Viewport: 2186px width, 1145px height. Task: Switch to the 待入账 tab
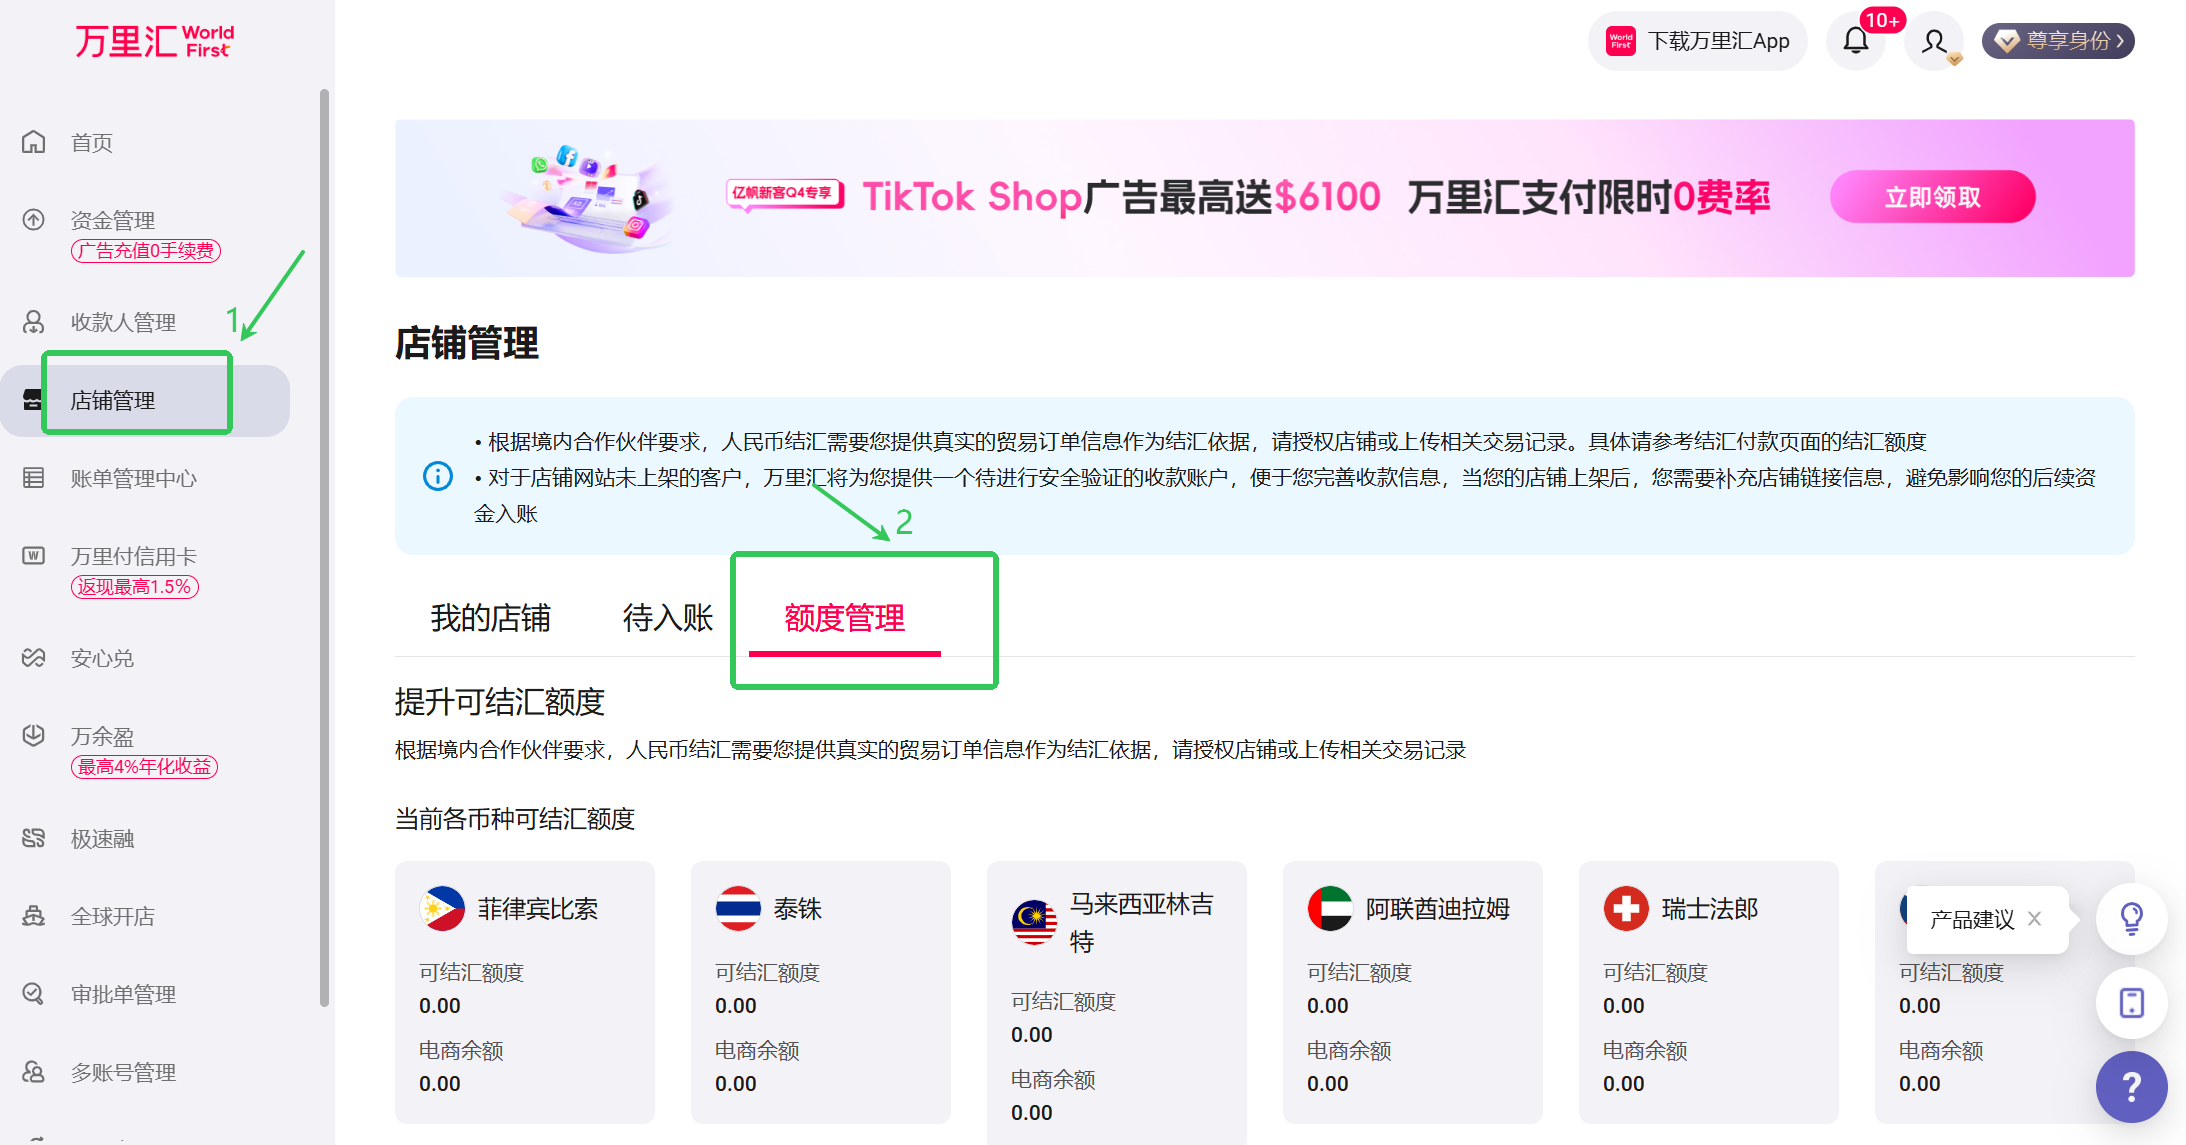pos(667,618)
